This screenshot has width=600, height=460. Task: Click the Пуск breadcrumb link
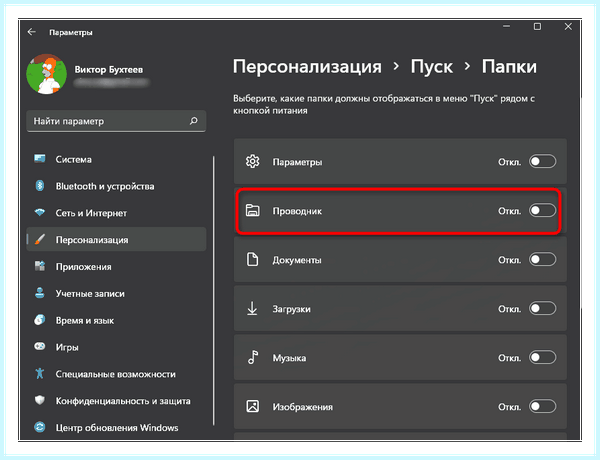click(432, 67)
